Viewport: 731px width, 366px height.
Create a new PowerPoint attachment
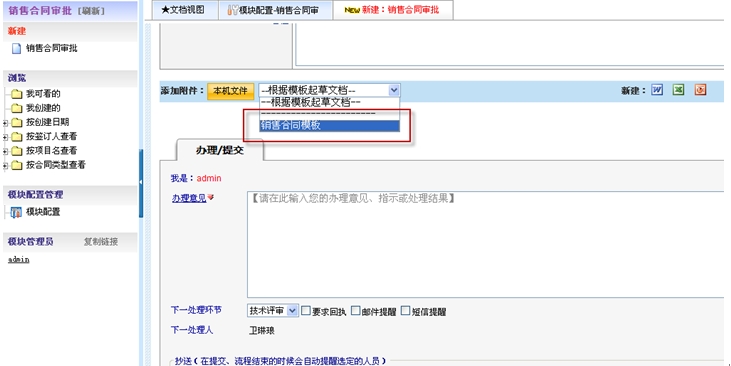pos(700,90)
